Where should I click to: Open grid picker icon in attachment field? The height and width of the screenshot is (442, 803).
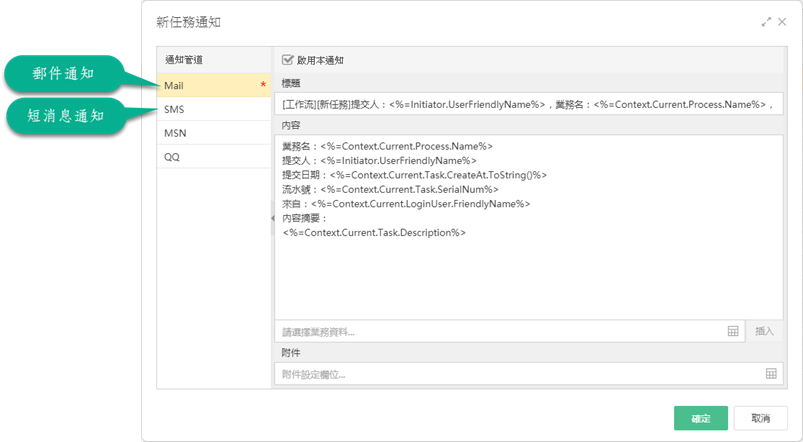point(771,373)
